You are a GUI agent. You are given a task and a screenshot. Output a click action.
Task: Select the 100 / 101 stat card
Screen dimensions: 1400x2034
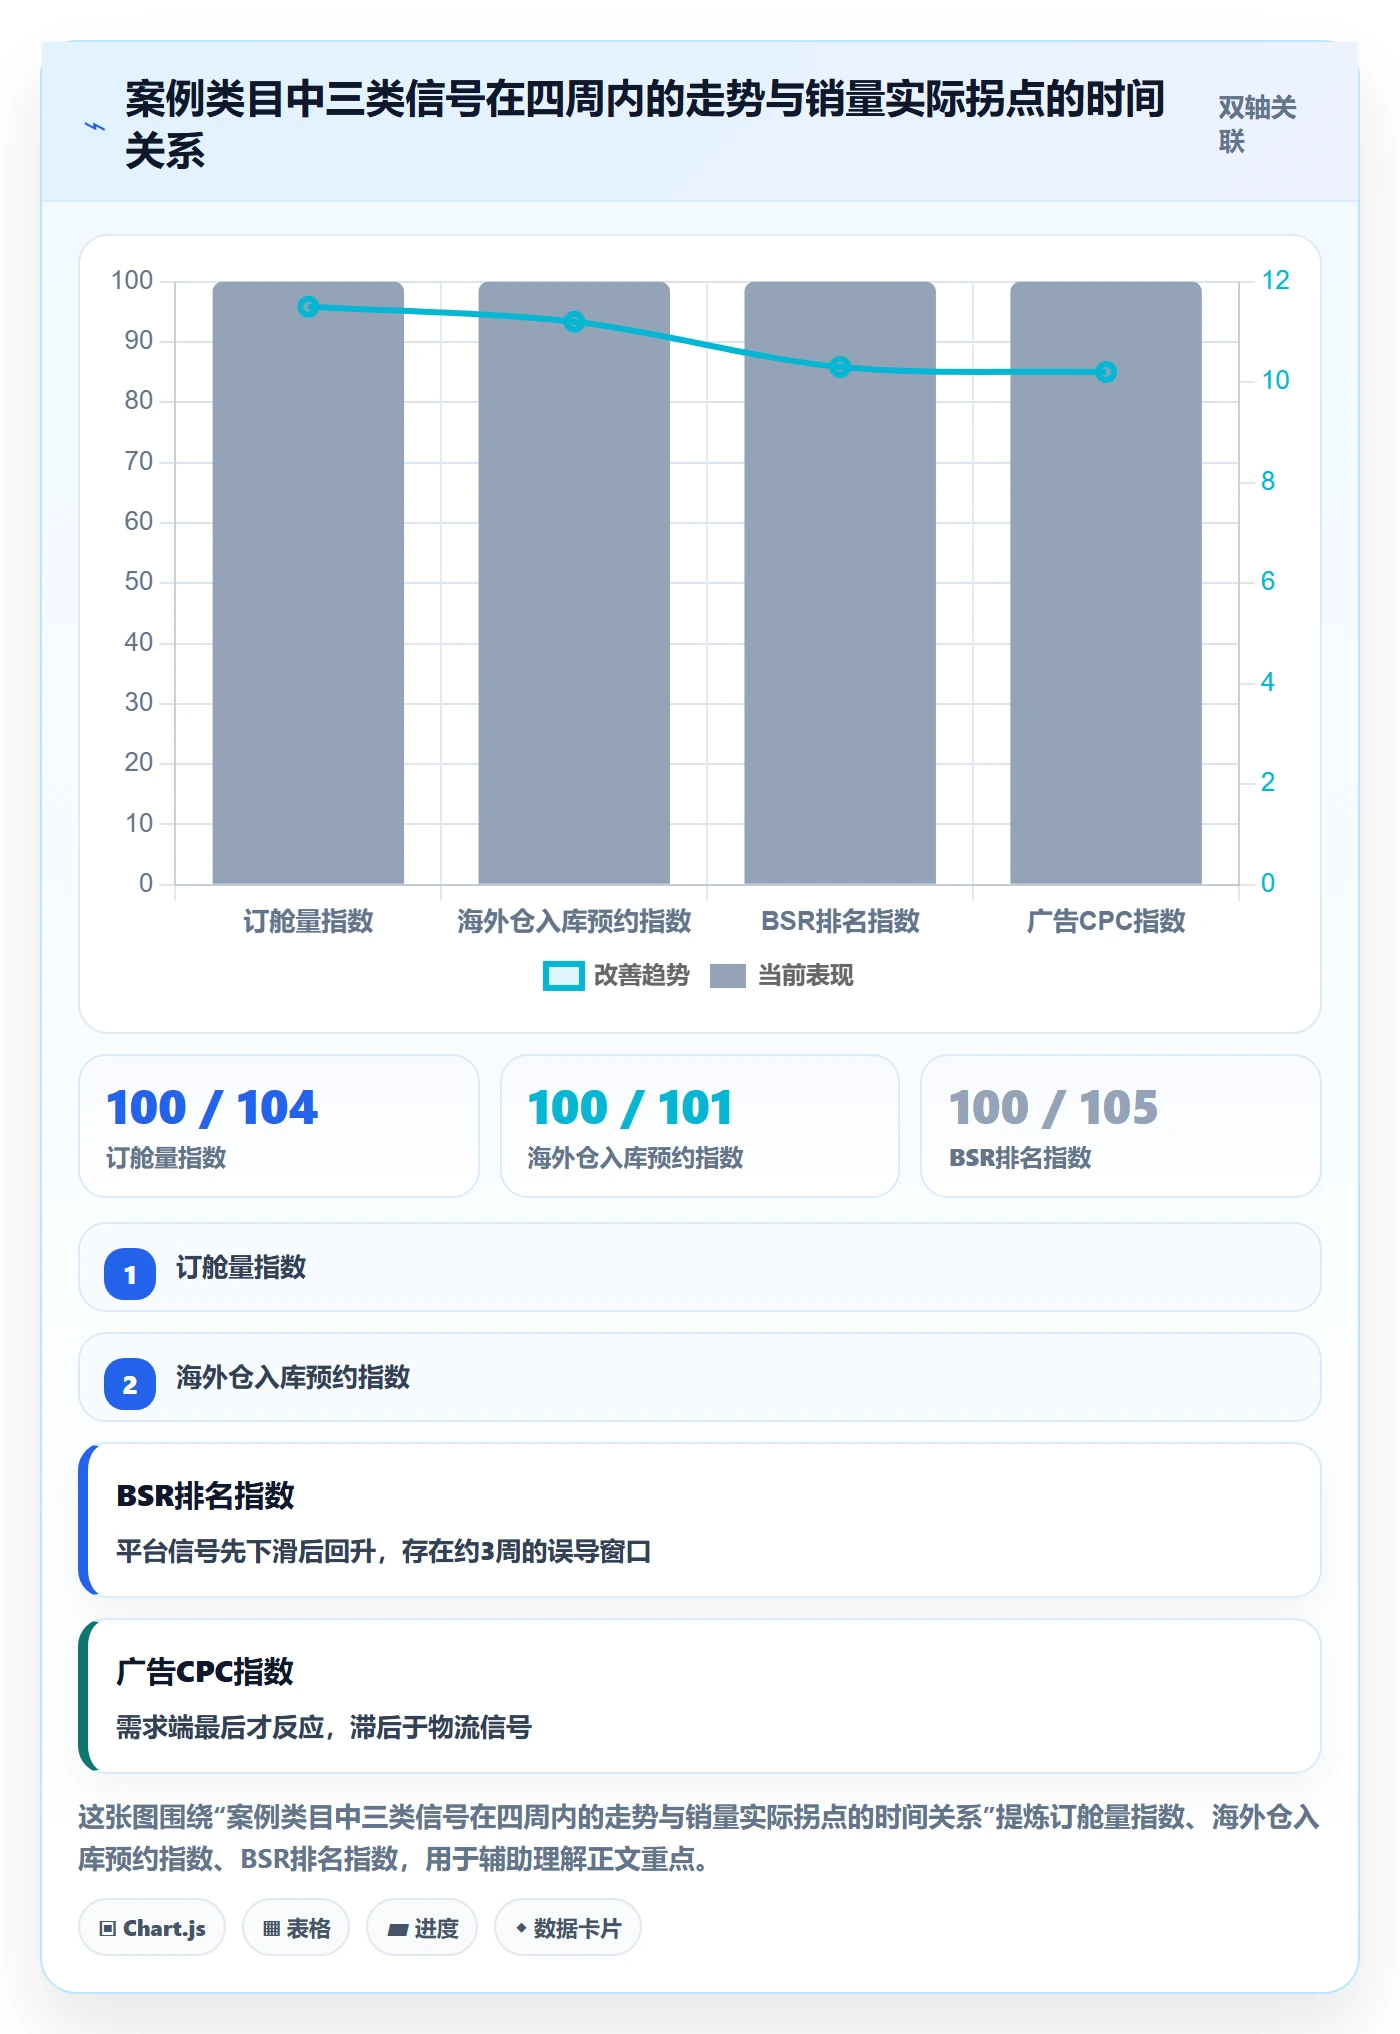pyautogui.click(x=700, y=1126)
